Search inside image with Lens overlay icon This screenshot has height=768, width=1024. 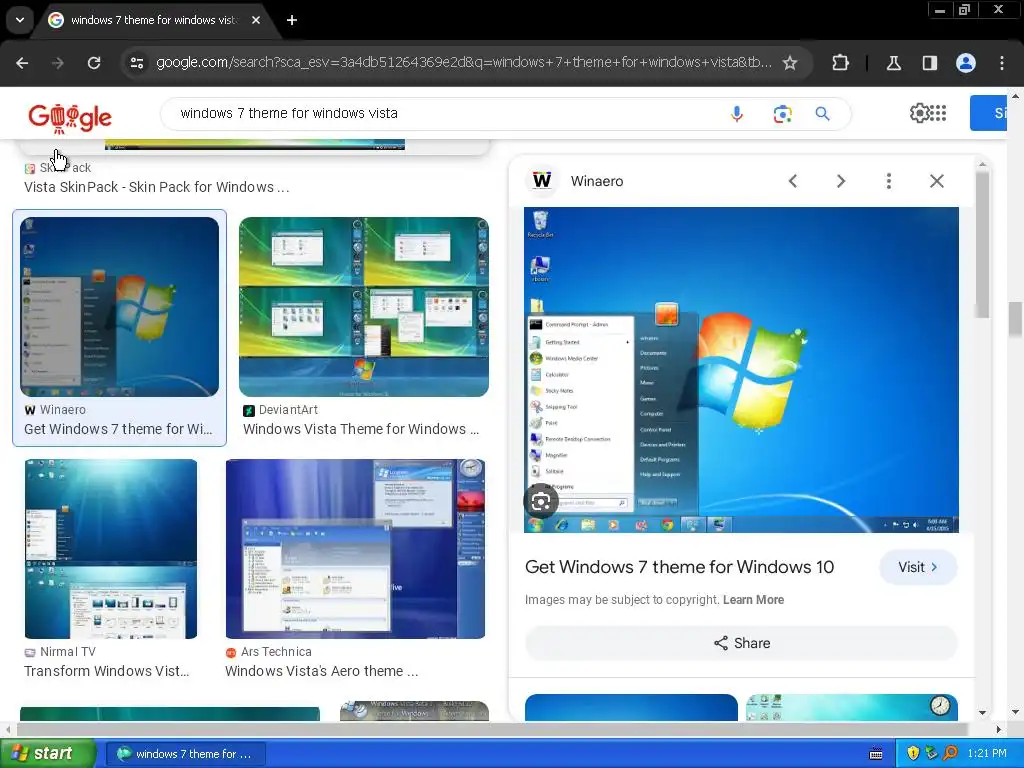pos(541,502)
